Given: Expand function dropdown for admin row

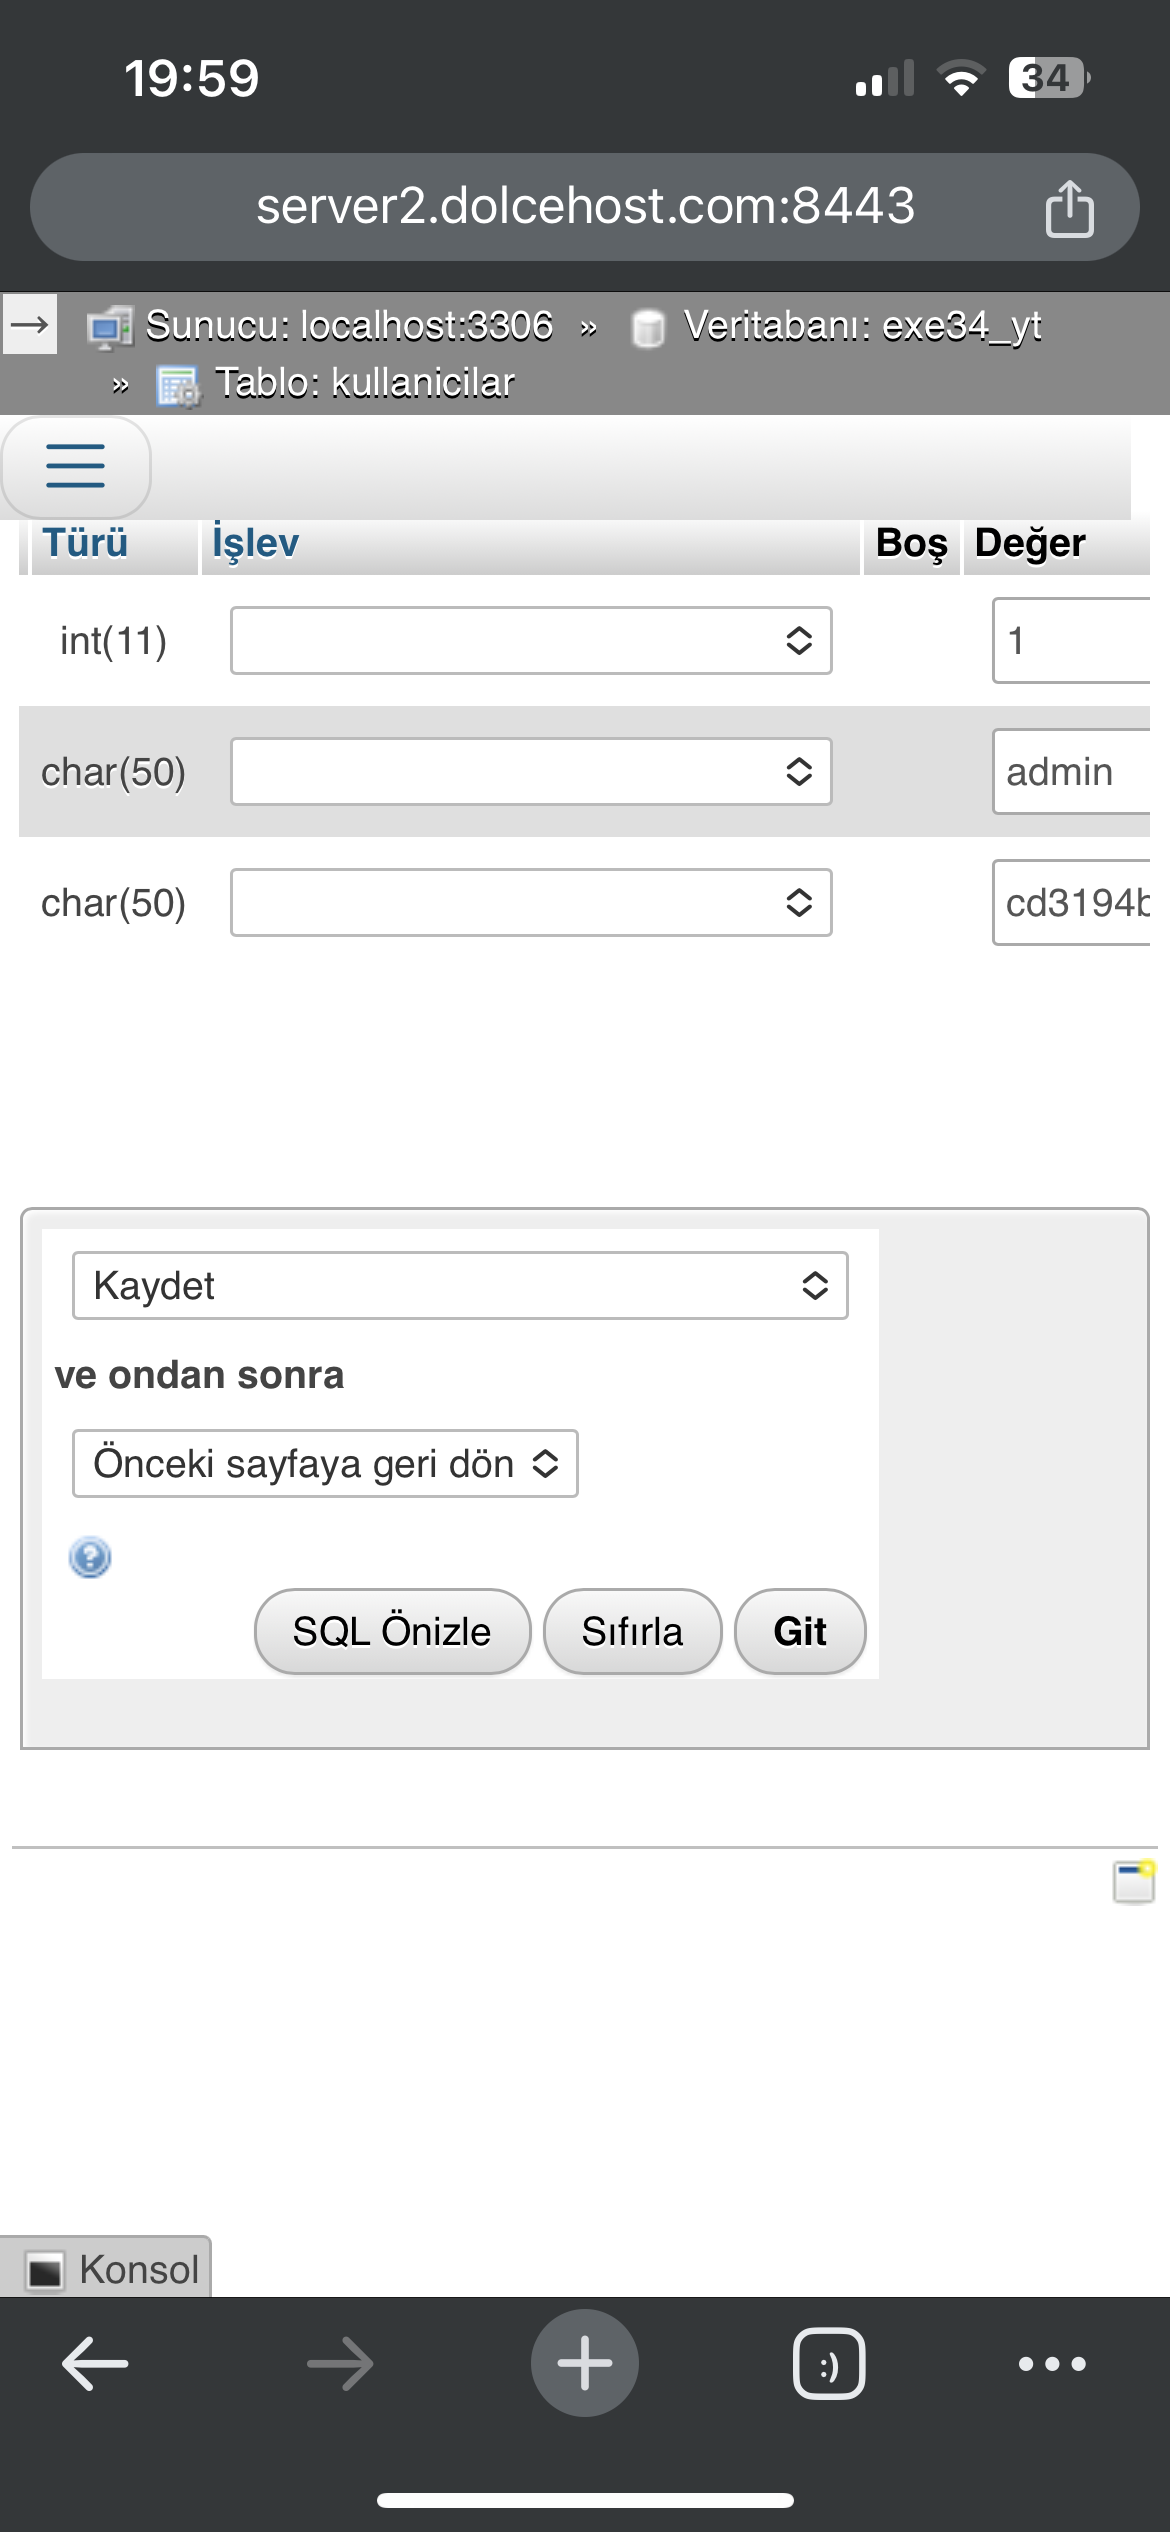Looking at the screenshot, I should point(531,771).
